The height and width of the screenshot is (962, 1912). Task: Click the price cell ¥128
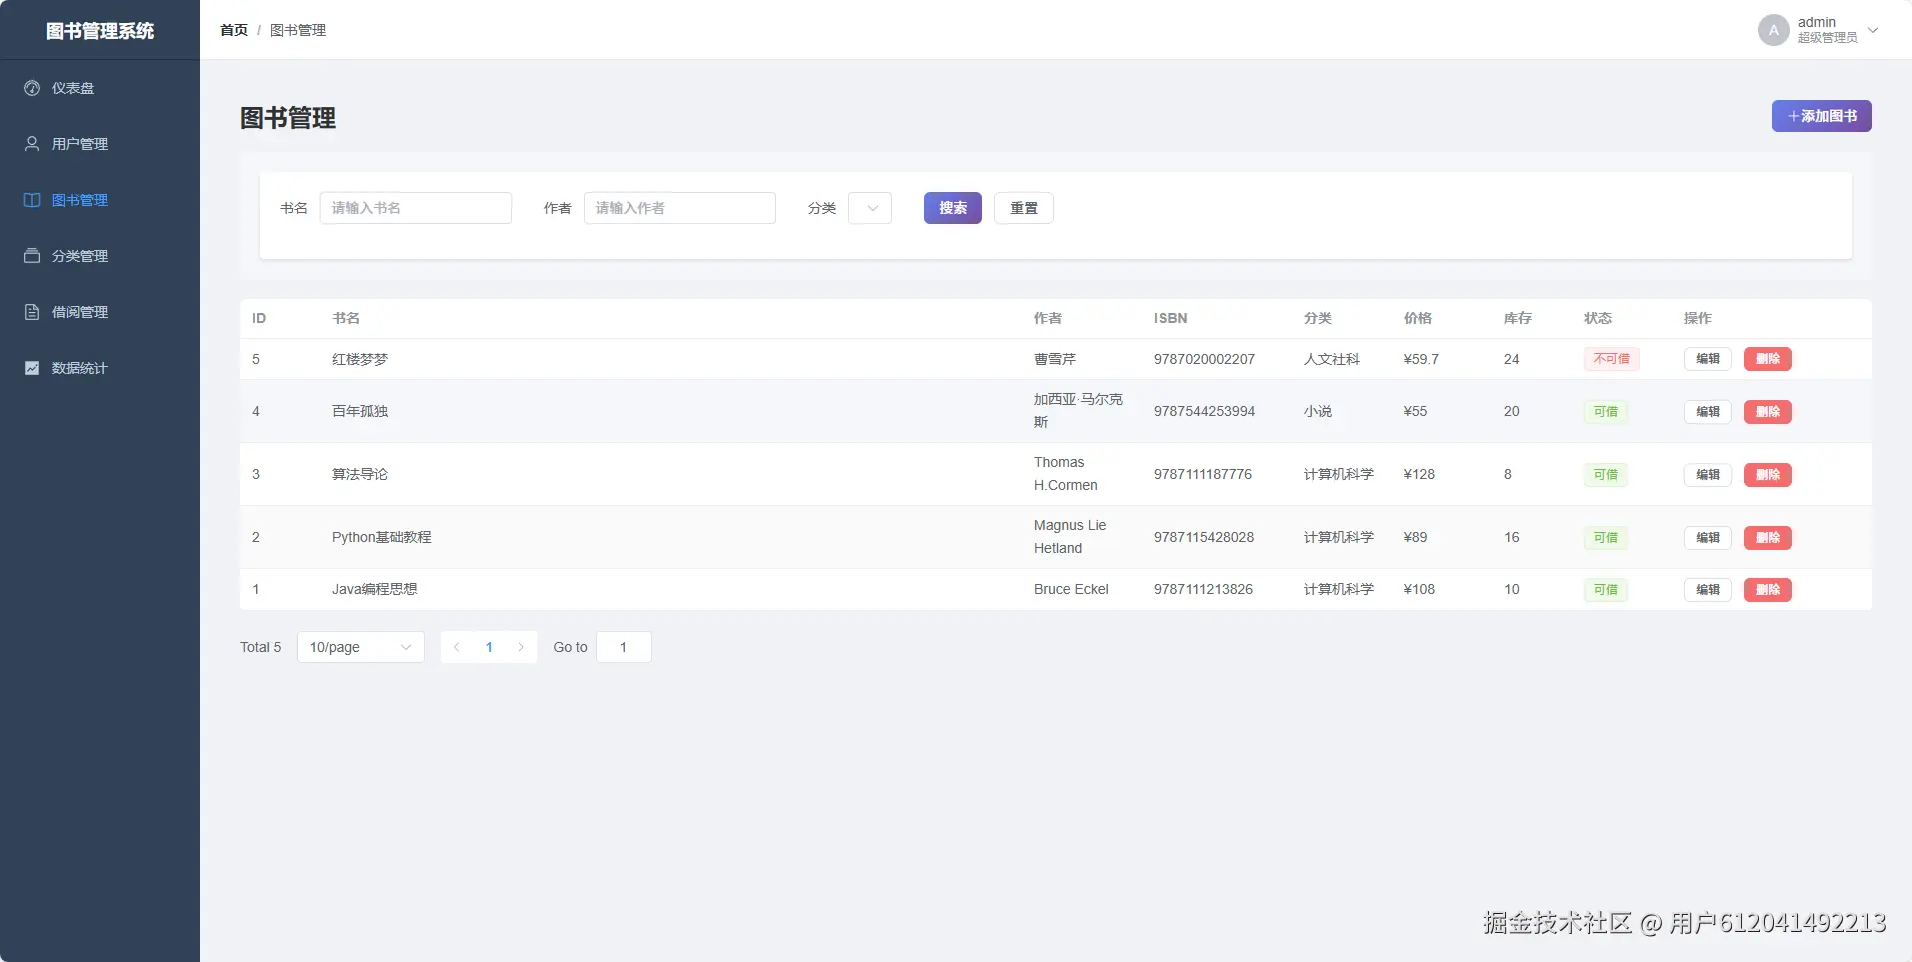(1419, 474)
